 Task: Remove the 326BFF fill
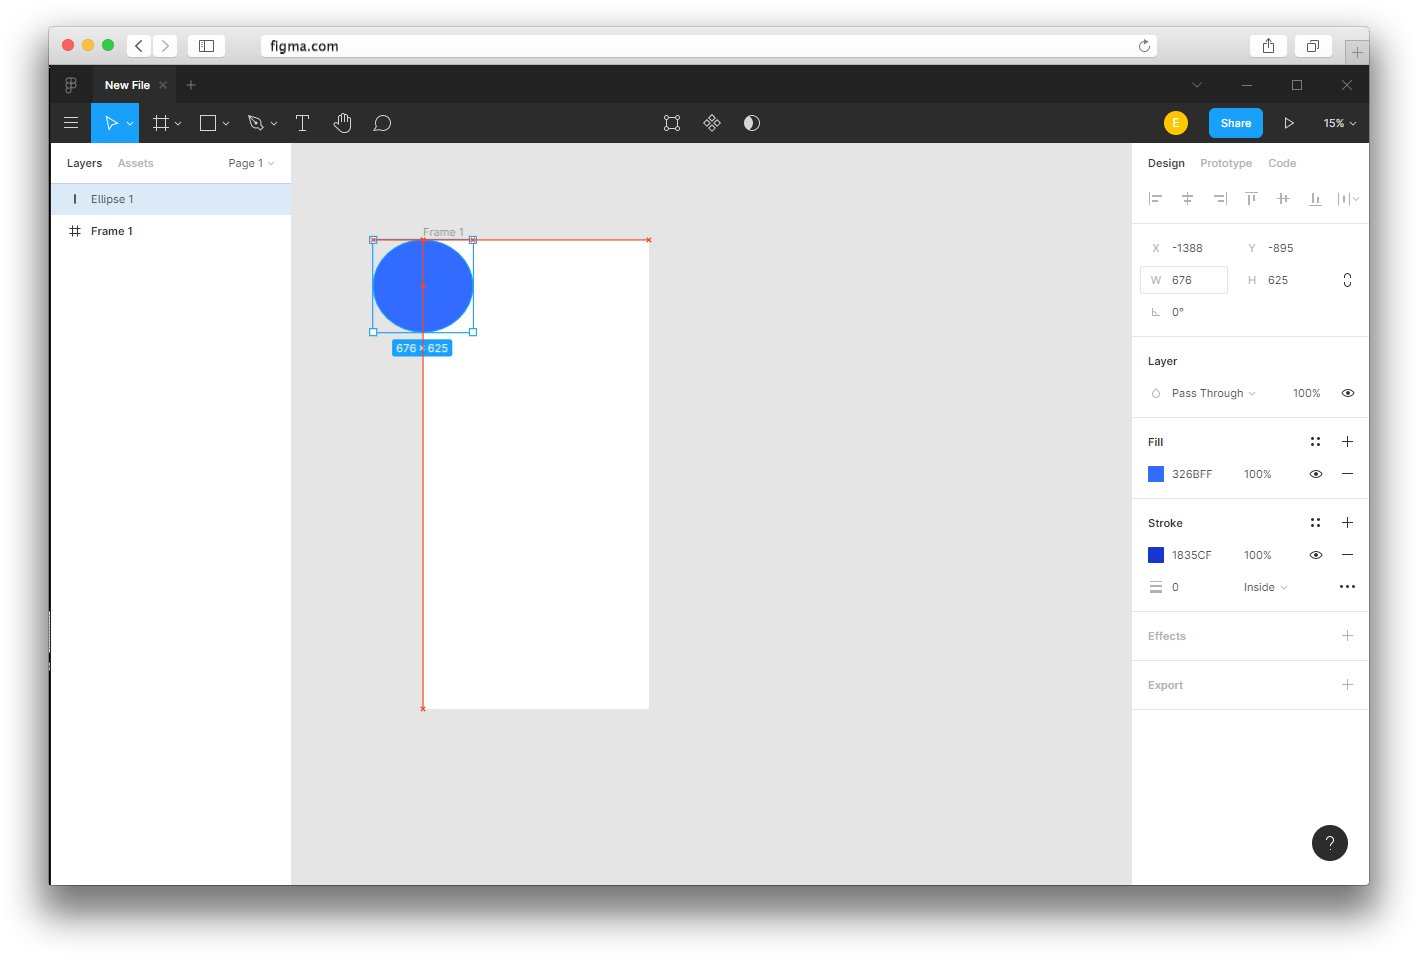click(x=1347, y=474)
